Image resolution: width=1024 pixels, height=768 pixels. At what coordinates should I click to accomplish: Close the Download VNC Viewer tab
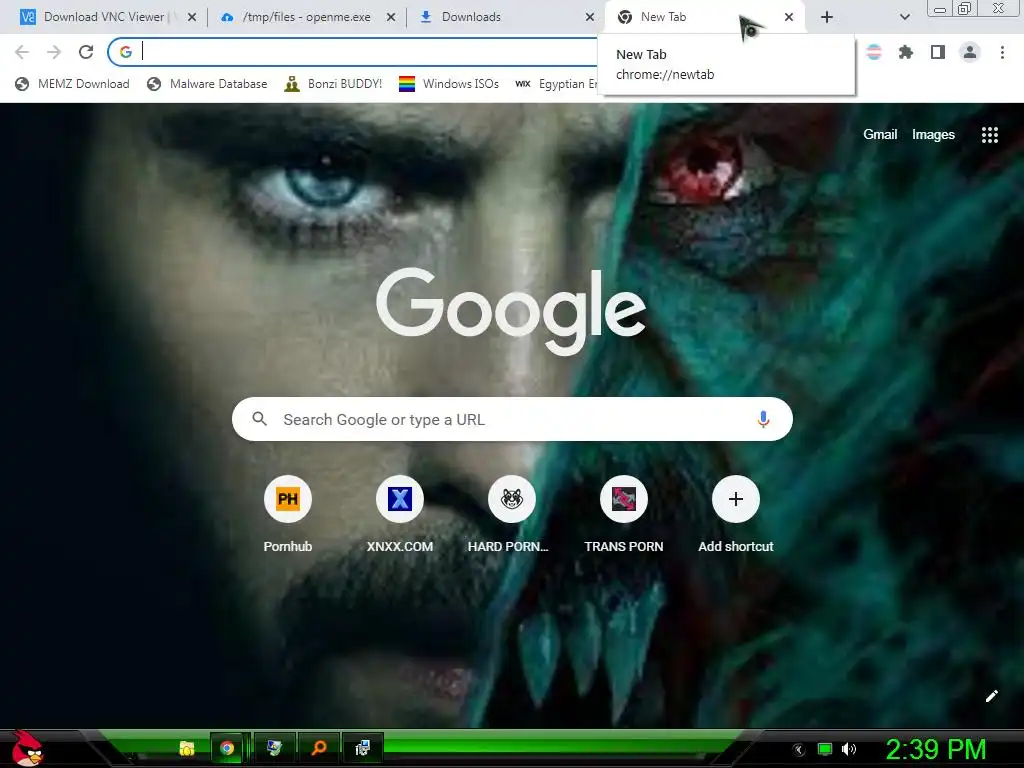(x=192, y=18)
